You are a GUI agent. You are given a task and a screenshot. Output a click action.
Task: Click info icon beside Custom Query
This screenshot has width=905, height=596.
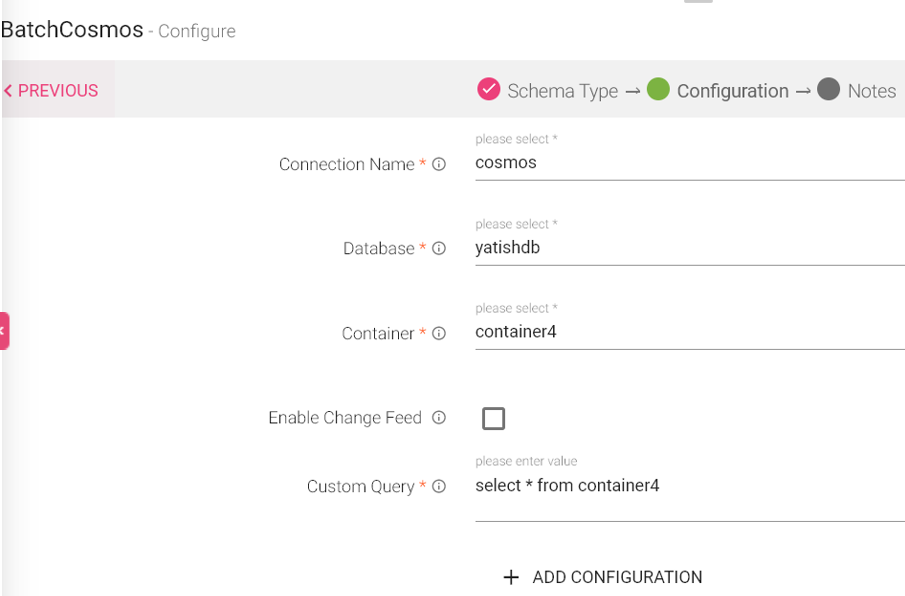(x=439, y=487)
